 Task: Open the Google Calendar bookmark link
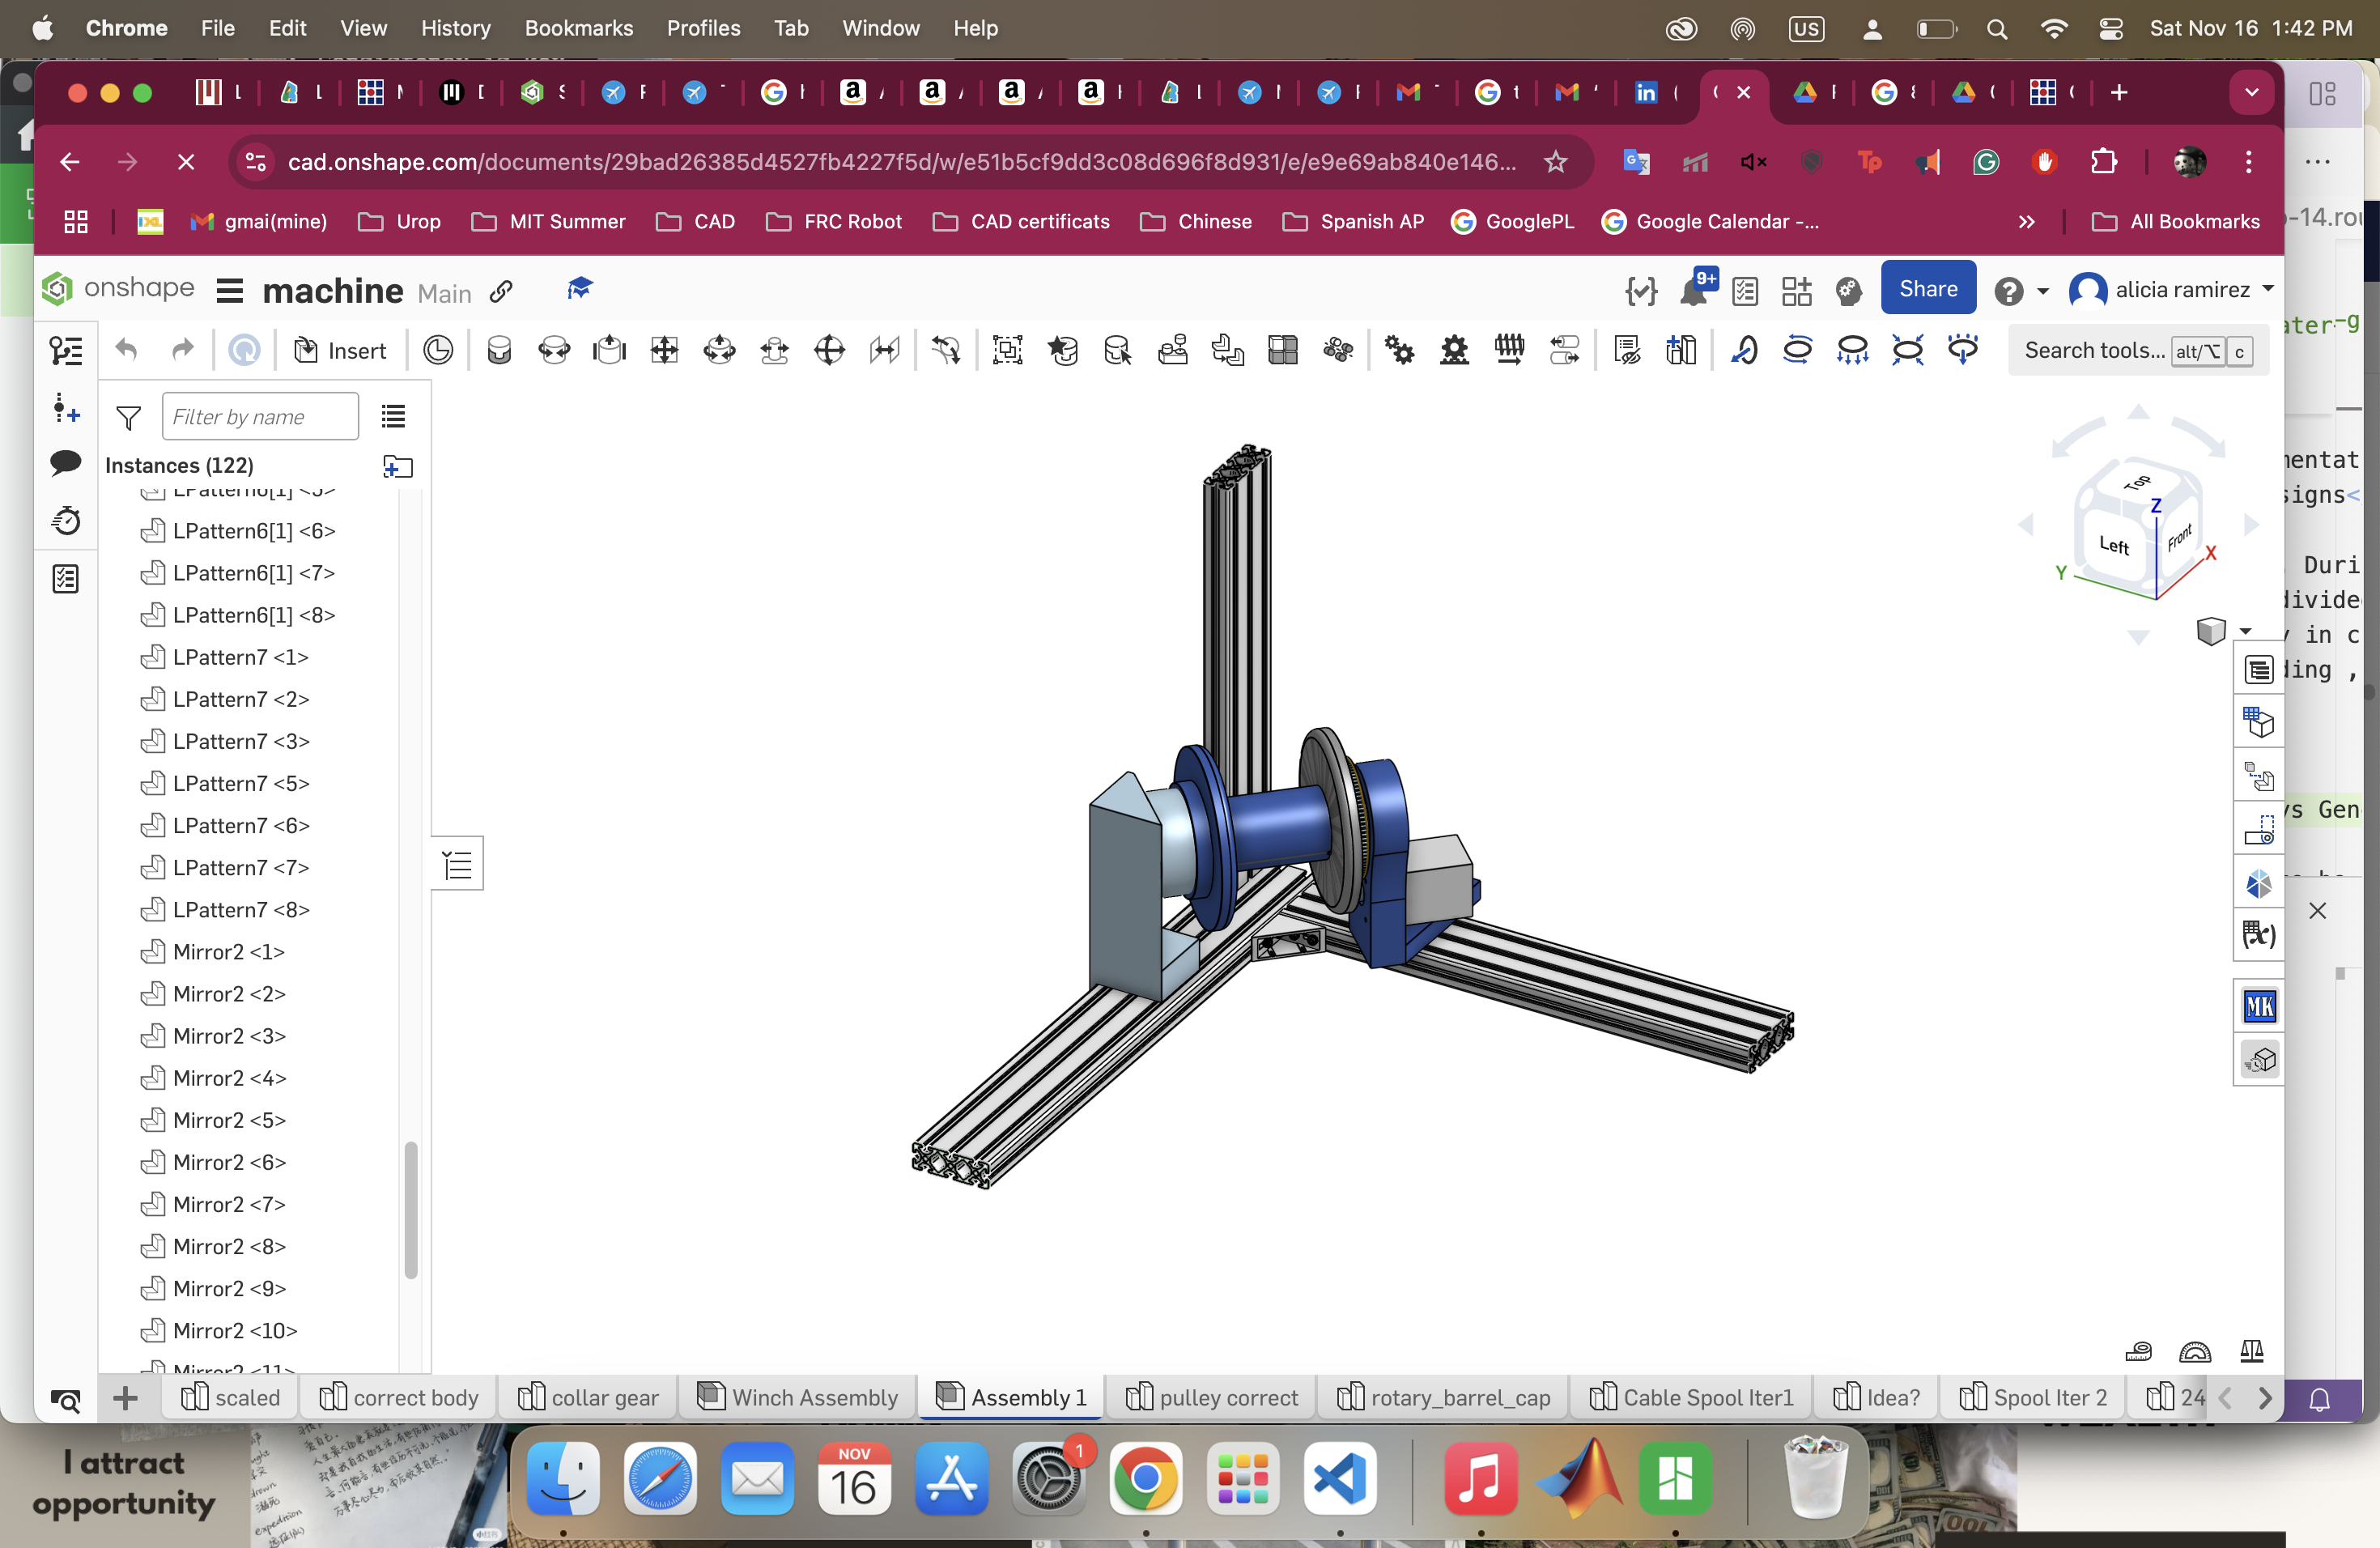pyautogui.click(x=1710, y=222)
